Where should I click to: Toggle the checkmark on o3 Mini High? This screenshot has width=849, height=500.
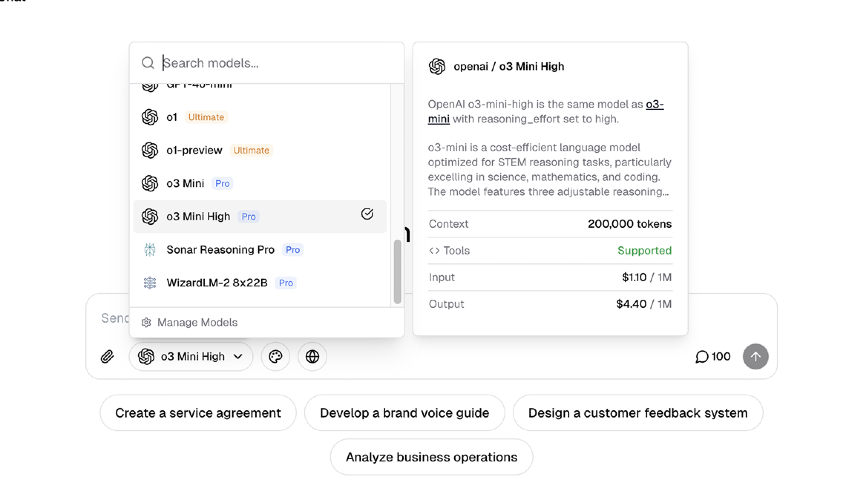(367, 215)
